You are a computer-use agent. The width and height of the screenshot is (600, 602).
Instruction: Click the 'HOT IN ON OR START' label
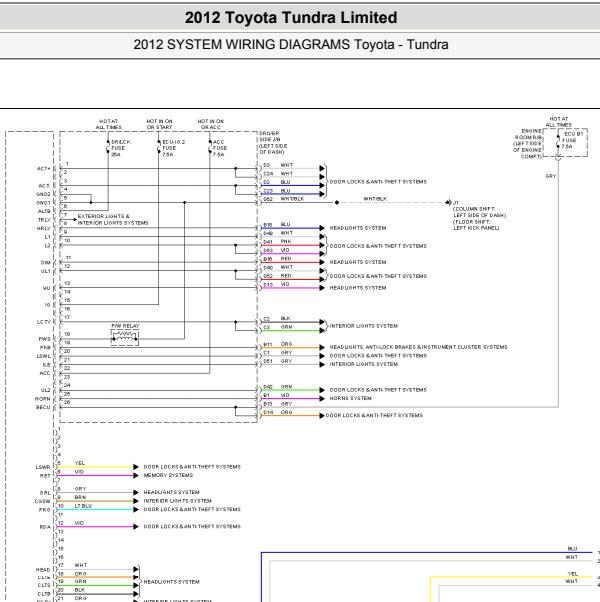coord(159,124)
